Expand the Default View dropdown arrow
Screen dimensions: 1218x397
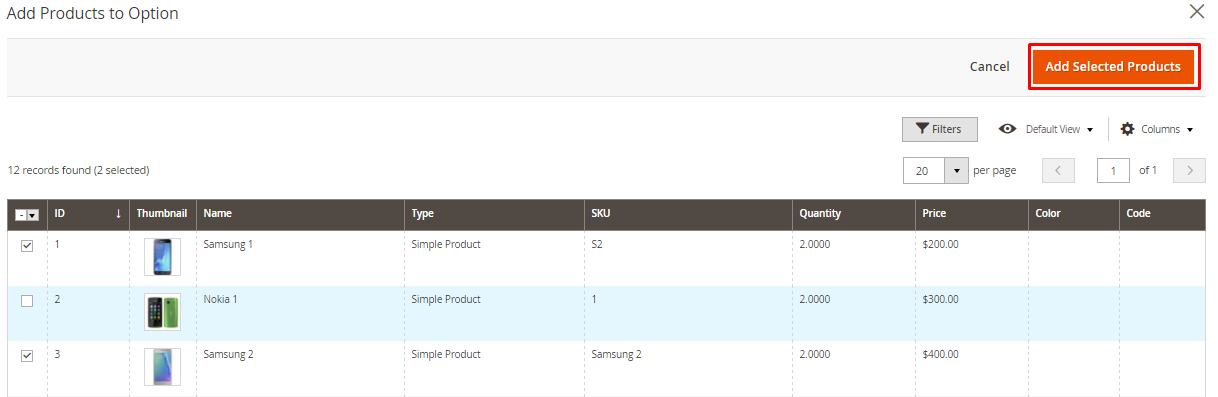click(1090, 130)
